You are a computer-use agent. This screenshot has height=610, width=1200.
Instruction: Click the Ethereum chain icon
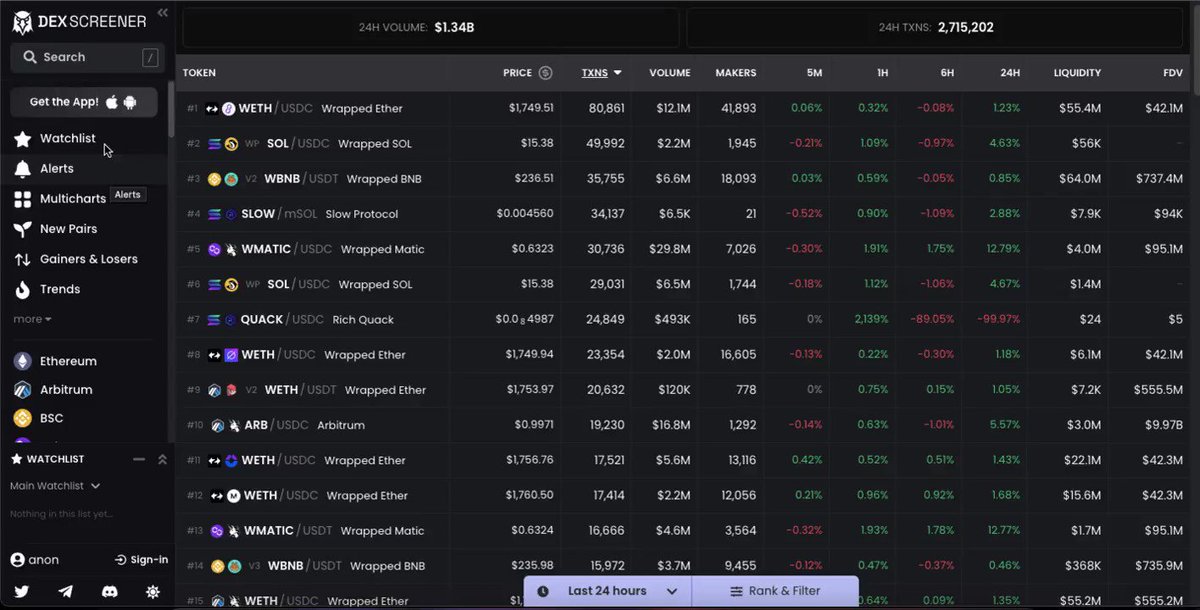(22, 361)
